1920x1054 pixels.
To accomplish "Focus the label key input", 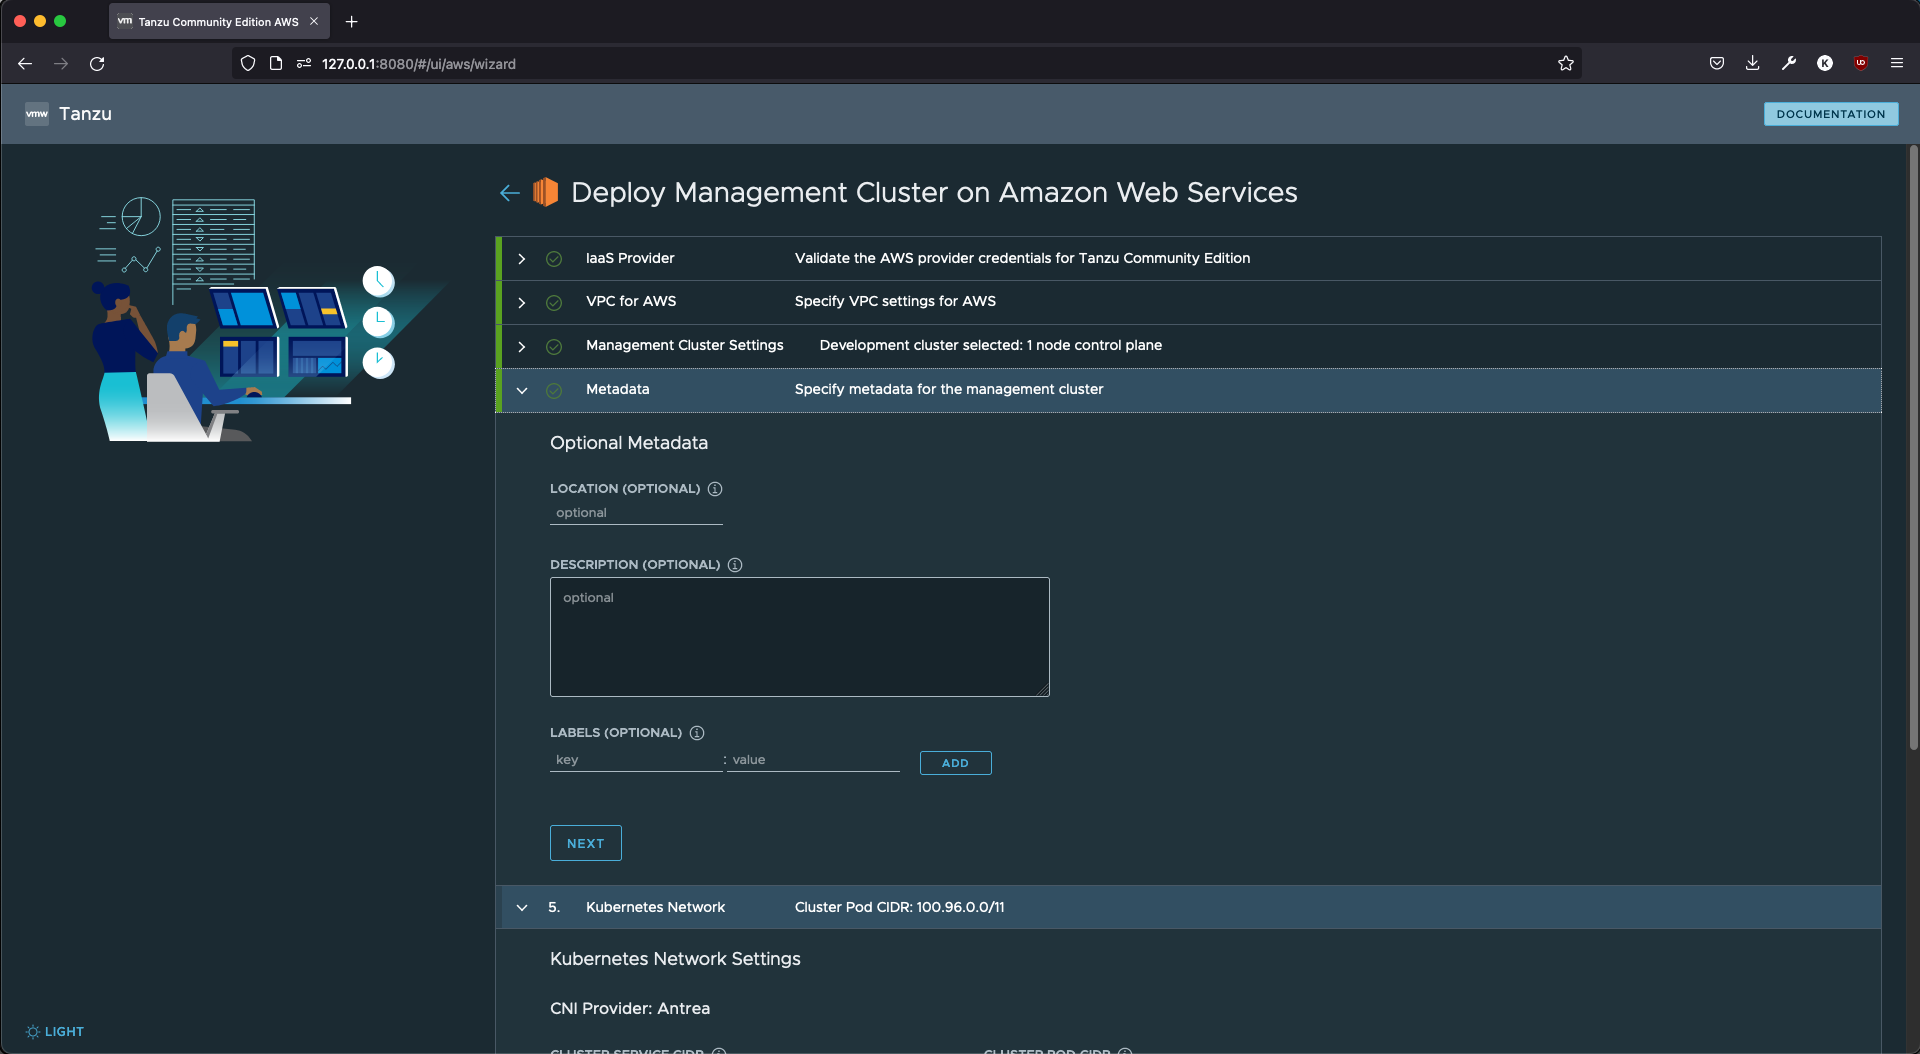I will click(636, 760).
